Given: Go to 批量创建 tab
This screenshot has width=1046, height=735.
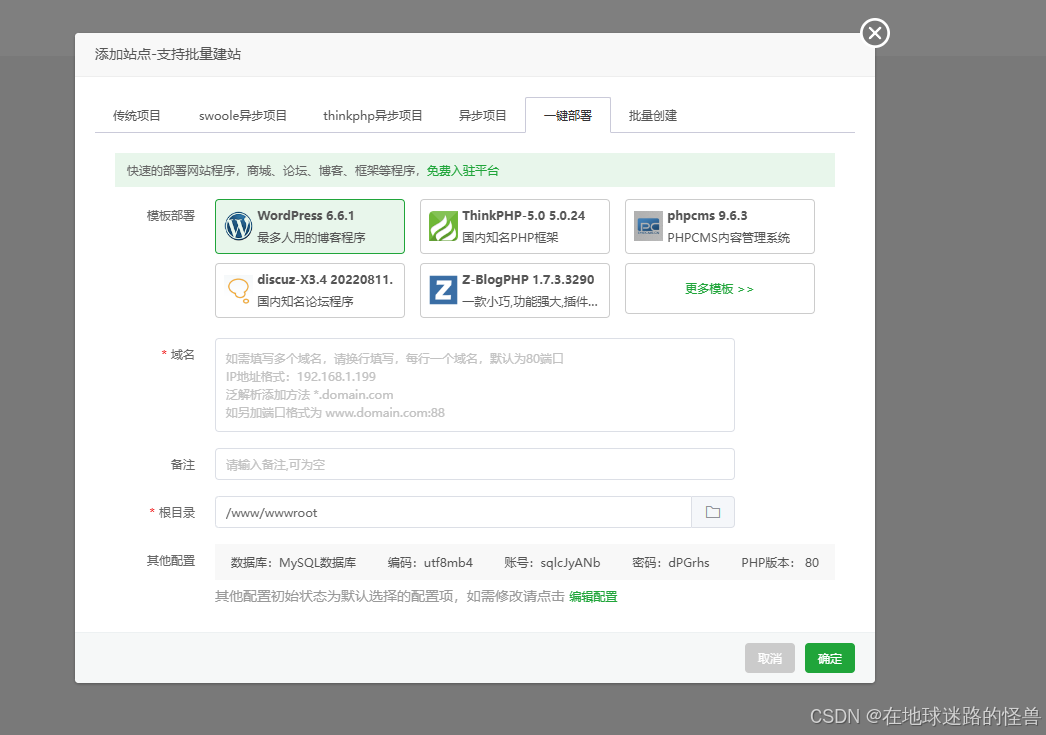Looking at the screenshot, I should tap(652, 115).
